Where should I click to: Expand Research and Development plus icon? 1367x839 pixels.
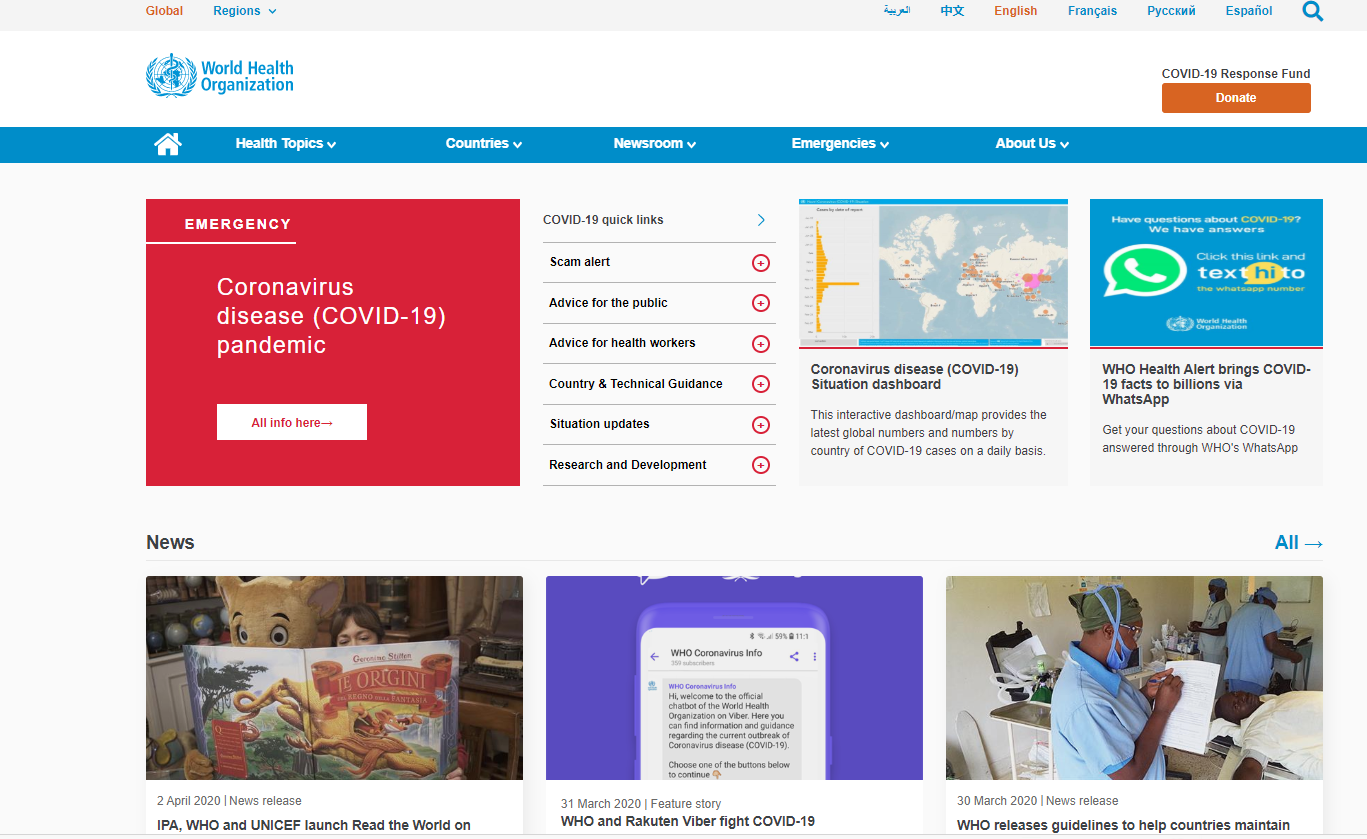[x=760, y=465]
